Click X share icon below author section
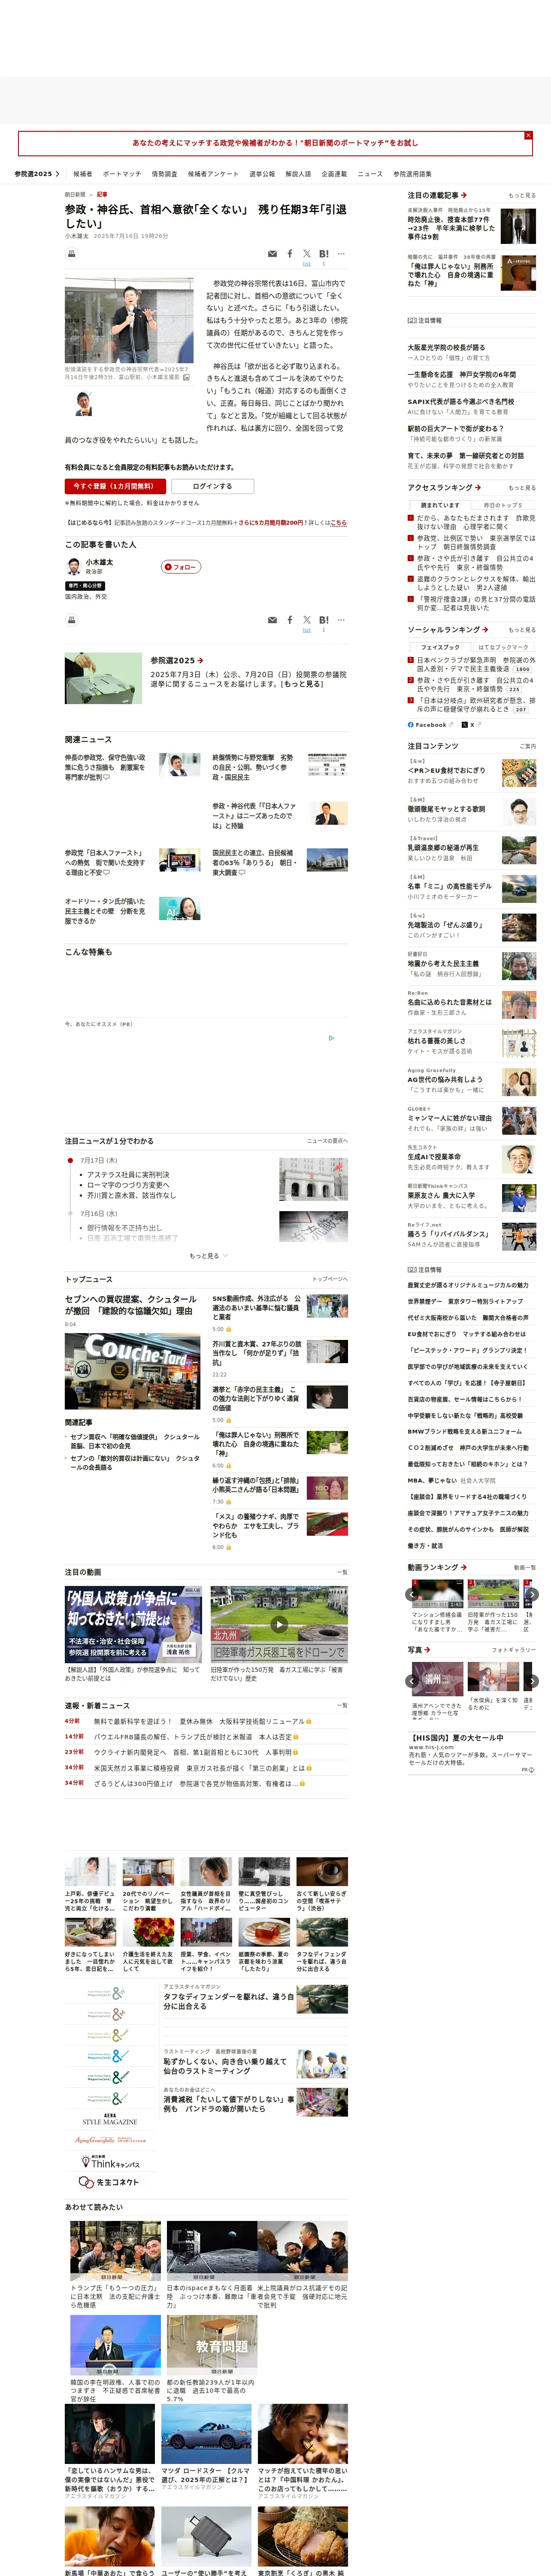The width and height of the screenshot is (551, 2576). click(307, 620)
